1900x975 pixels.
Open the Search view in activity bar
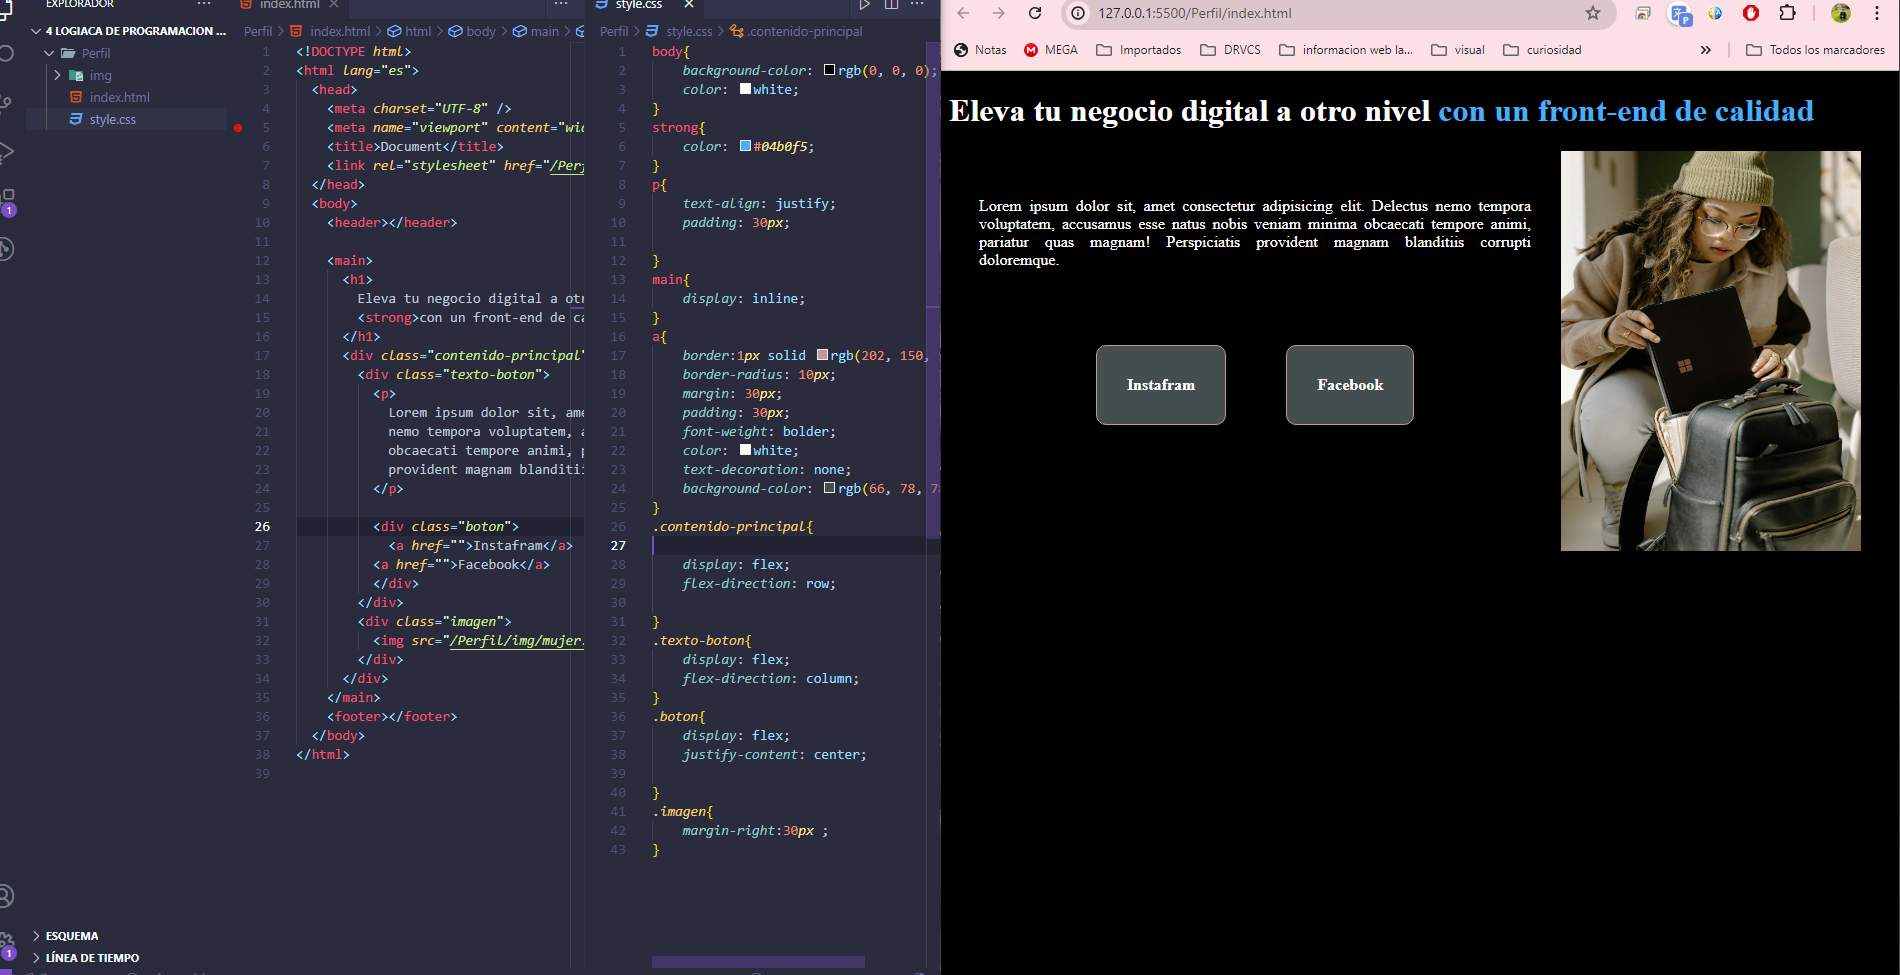[x=6, y=53]
